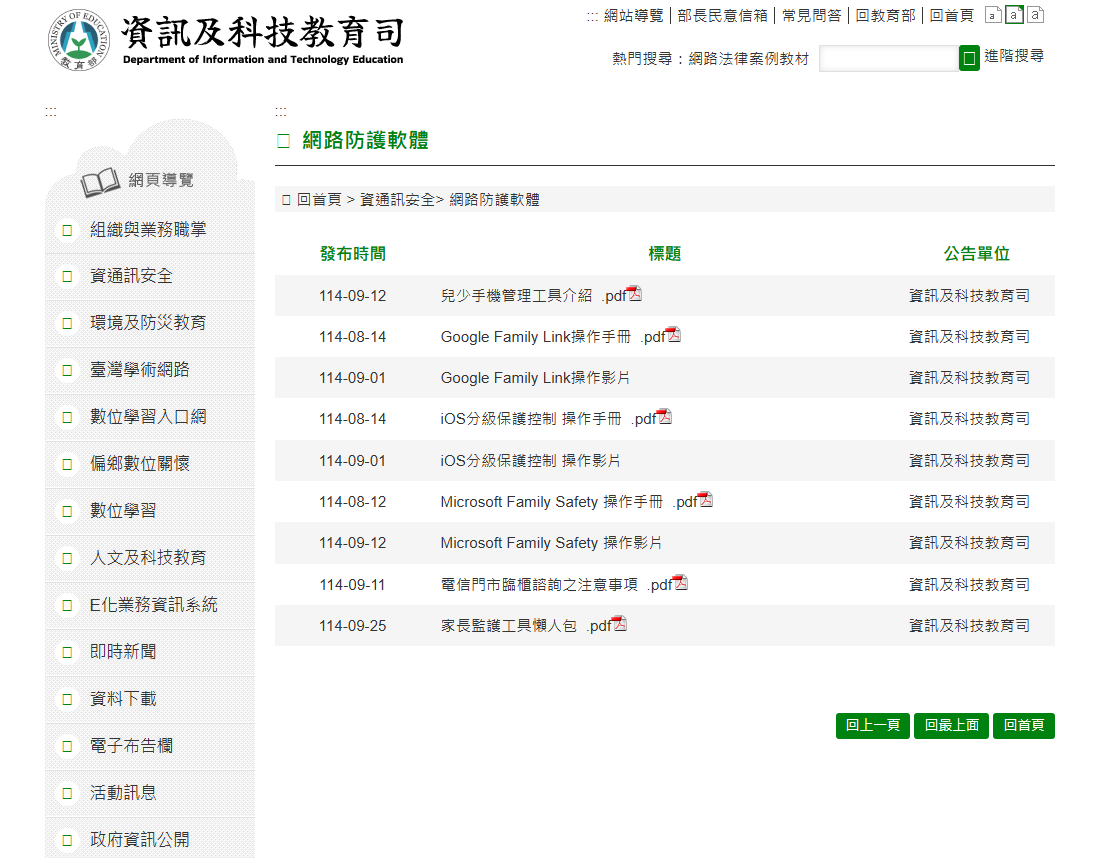Open the Google Family Link操作手冊 PDF icon
The height and width of the screenshot is (858, 1100).
pos(674,334)
